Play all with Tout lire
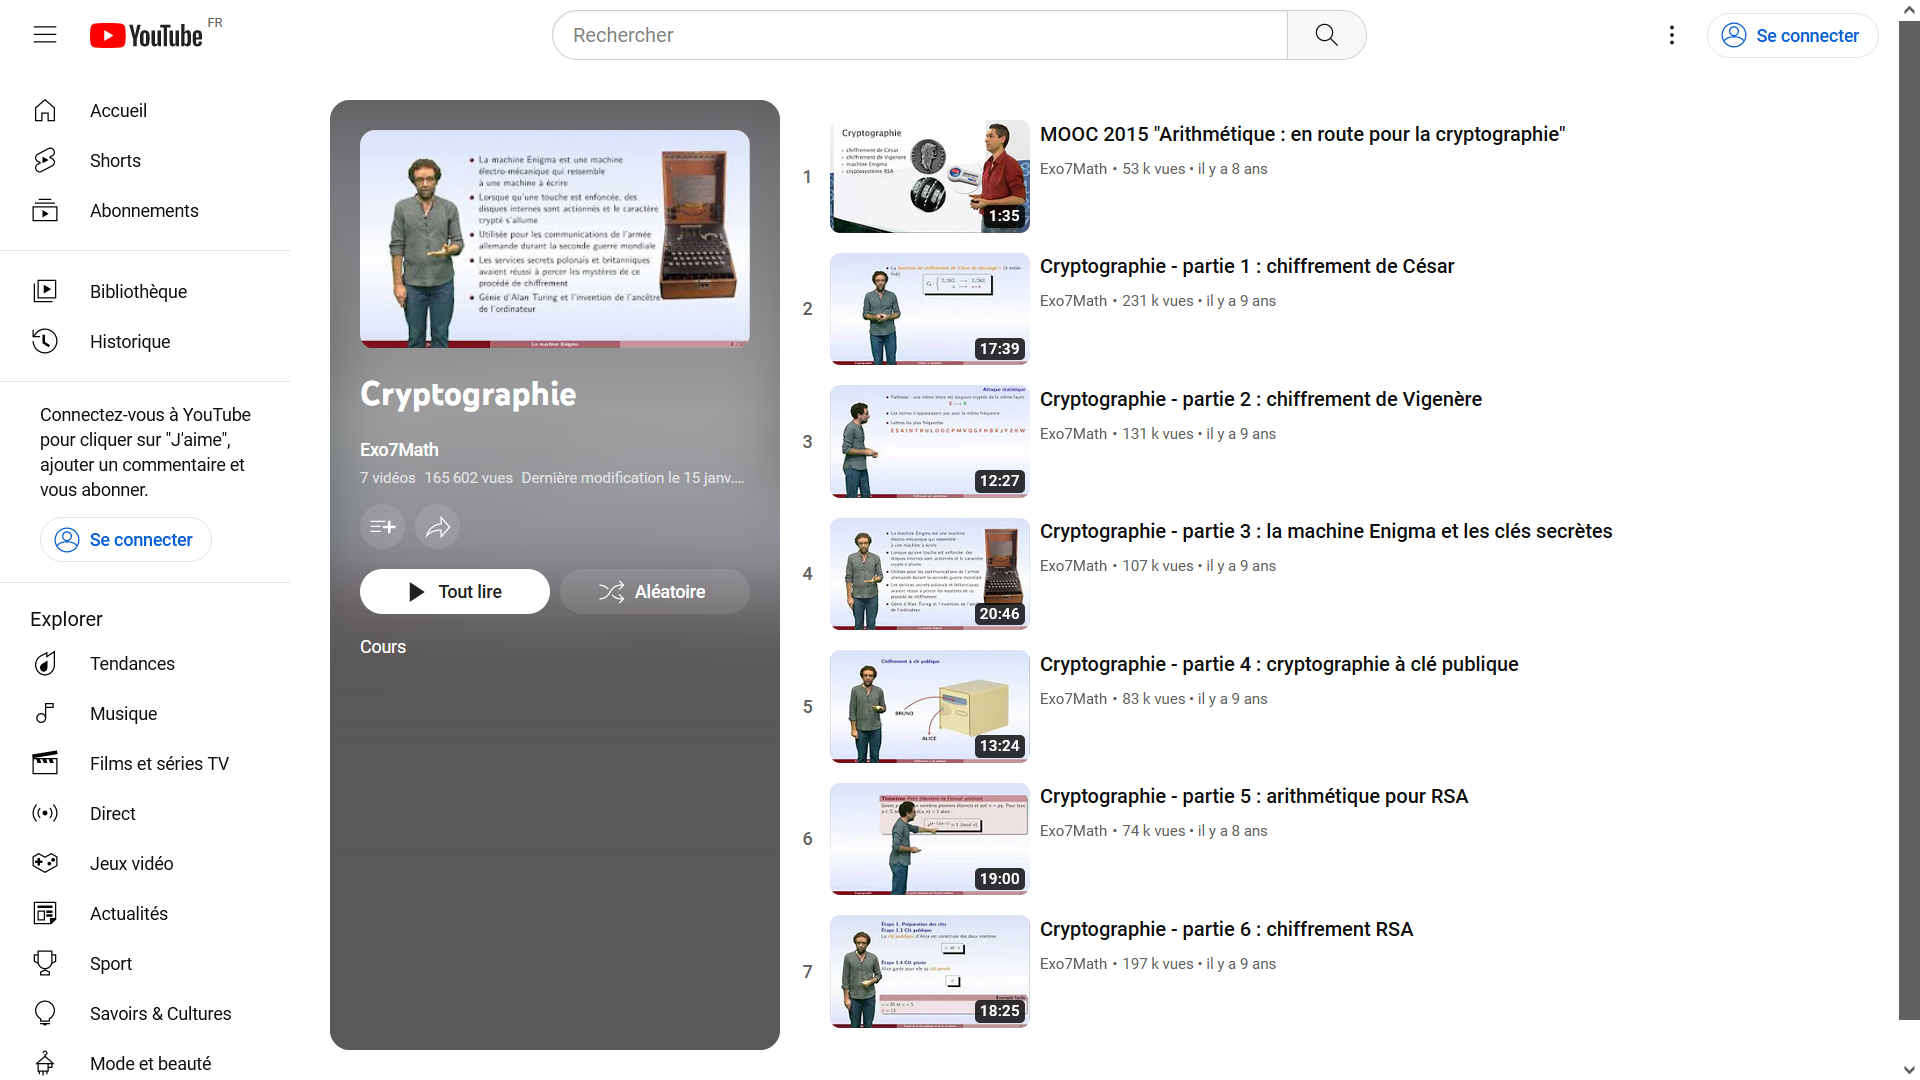Image resolution: width=1920 pixels, height=1080 pixels. coord(455,591)
